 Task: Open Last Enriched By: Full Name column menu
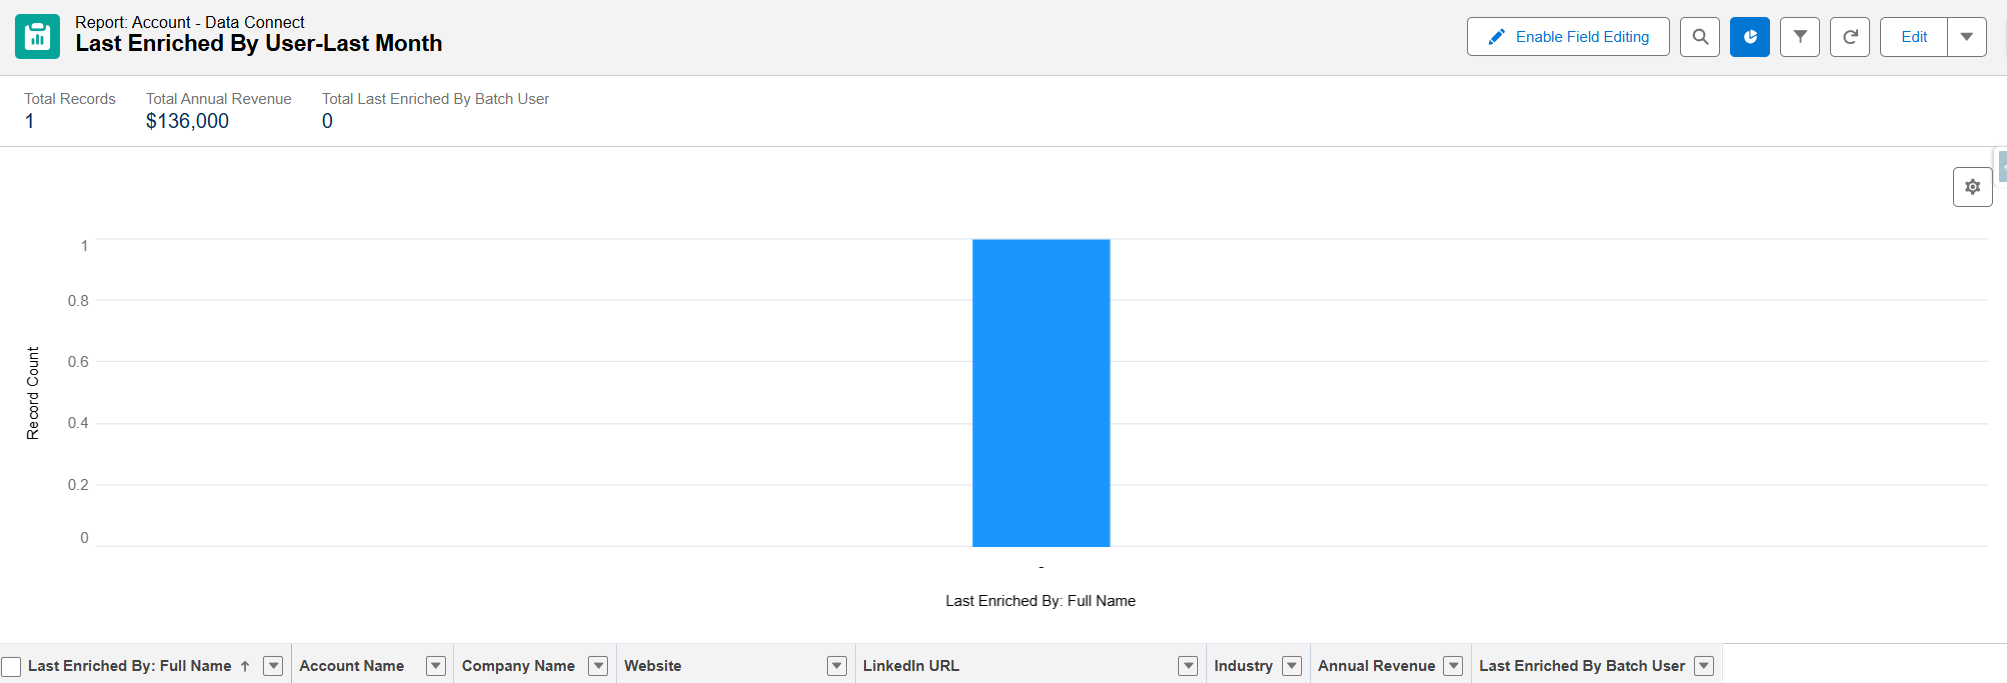(x=273, y=666)
